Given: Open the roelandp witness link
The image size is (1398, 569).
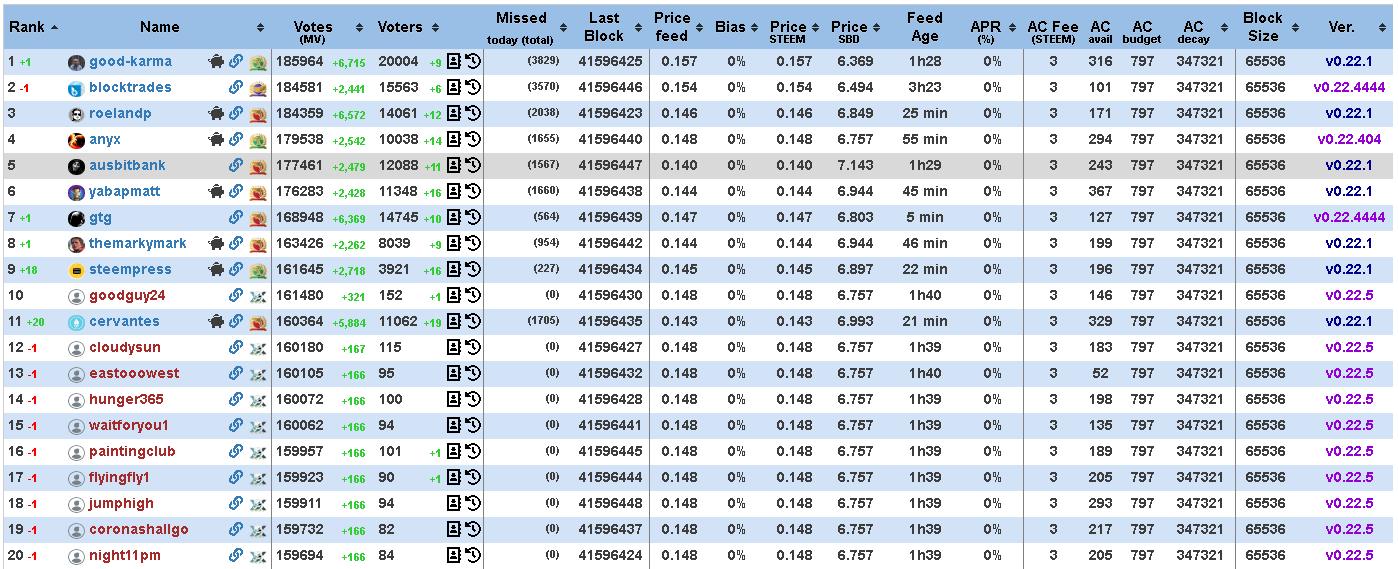Looking at the screenshot, I should click(x=120, y=113).
